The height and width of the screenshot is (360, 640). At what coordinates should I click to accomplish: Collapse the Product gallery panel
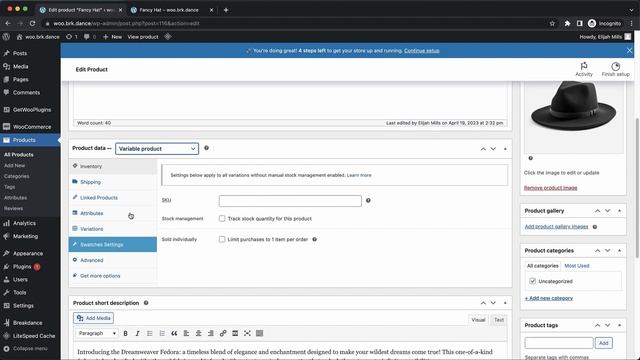(x=620, y=211)
